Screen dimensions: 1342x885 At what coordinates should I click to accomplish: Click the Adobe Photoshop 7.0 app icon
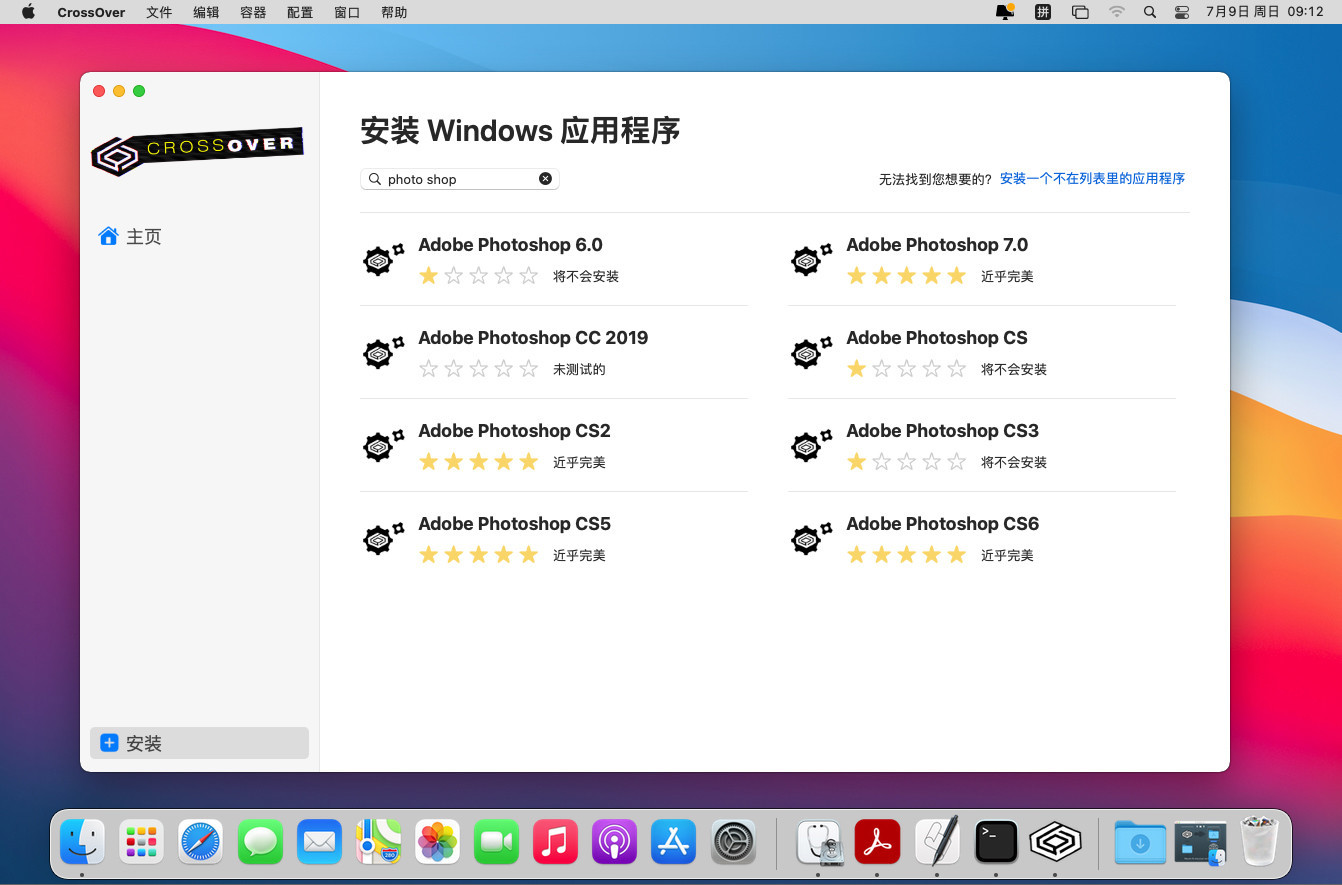point(811,260)
